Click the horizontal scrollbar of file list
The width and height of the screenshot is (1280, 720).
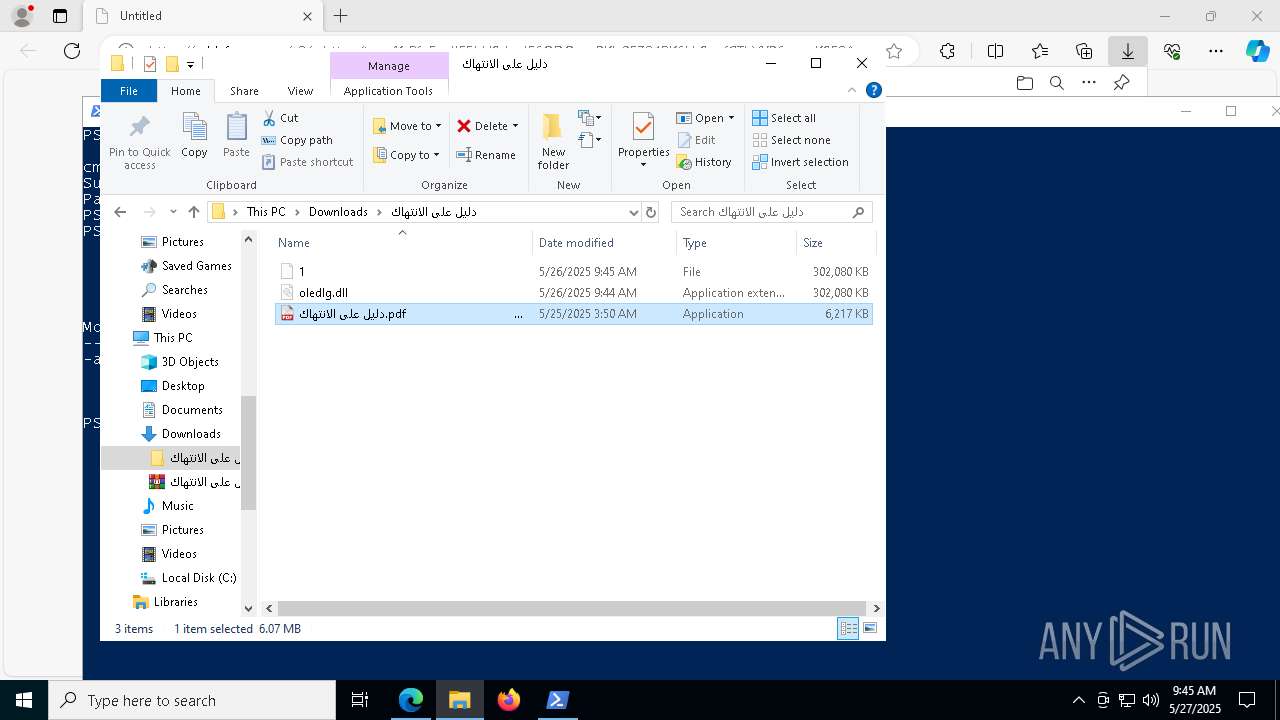[571, 608]
